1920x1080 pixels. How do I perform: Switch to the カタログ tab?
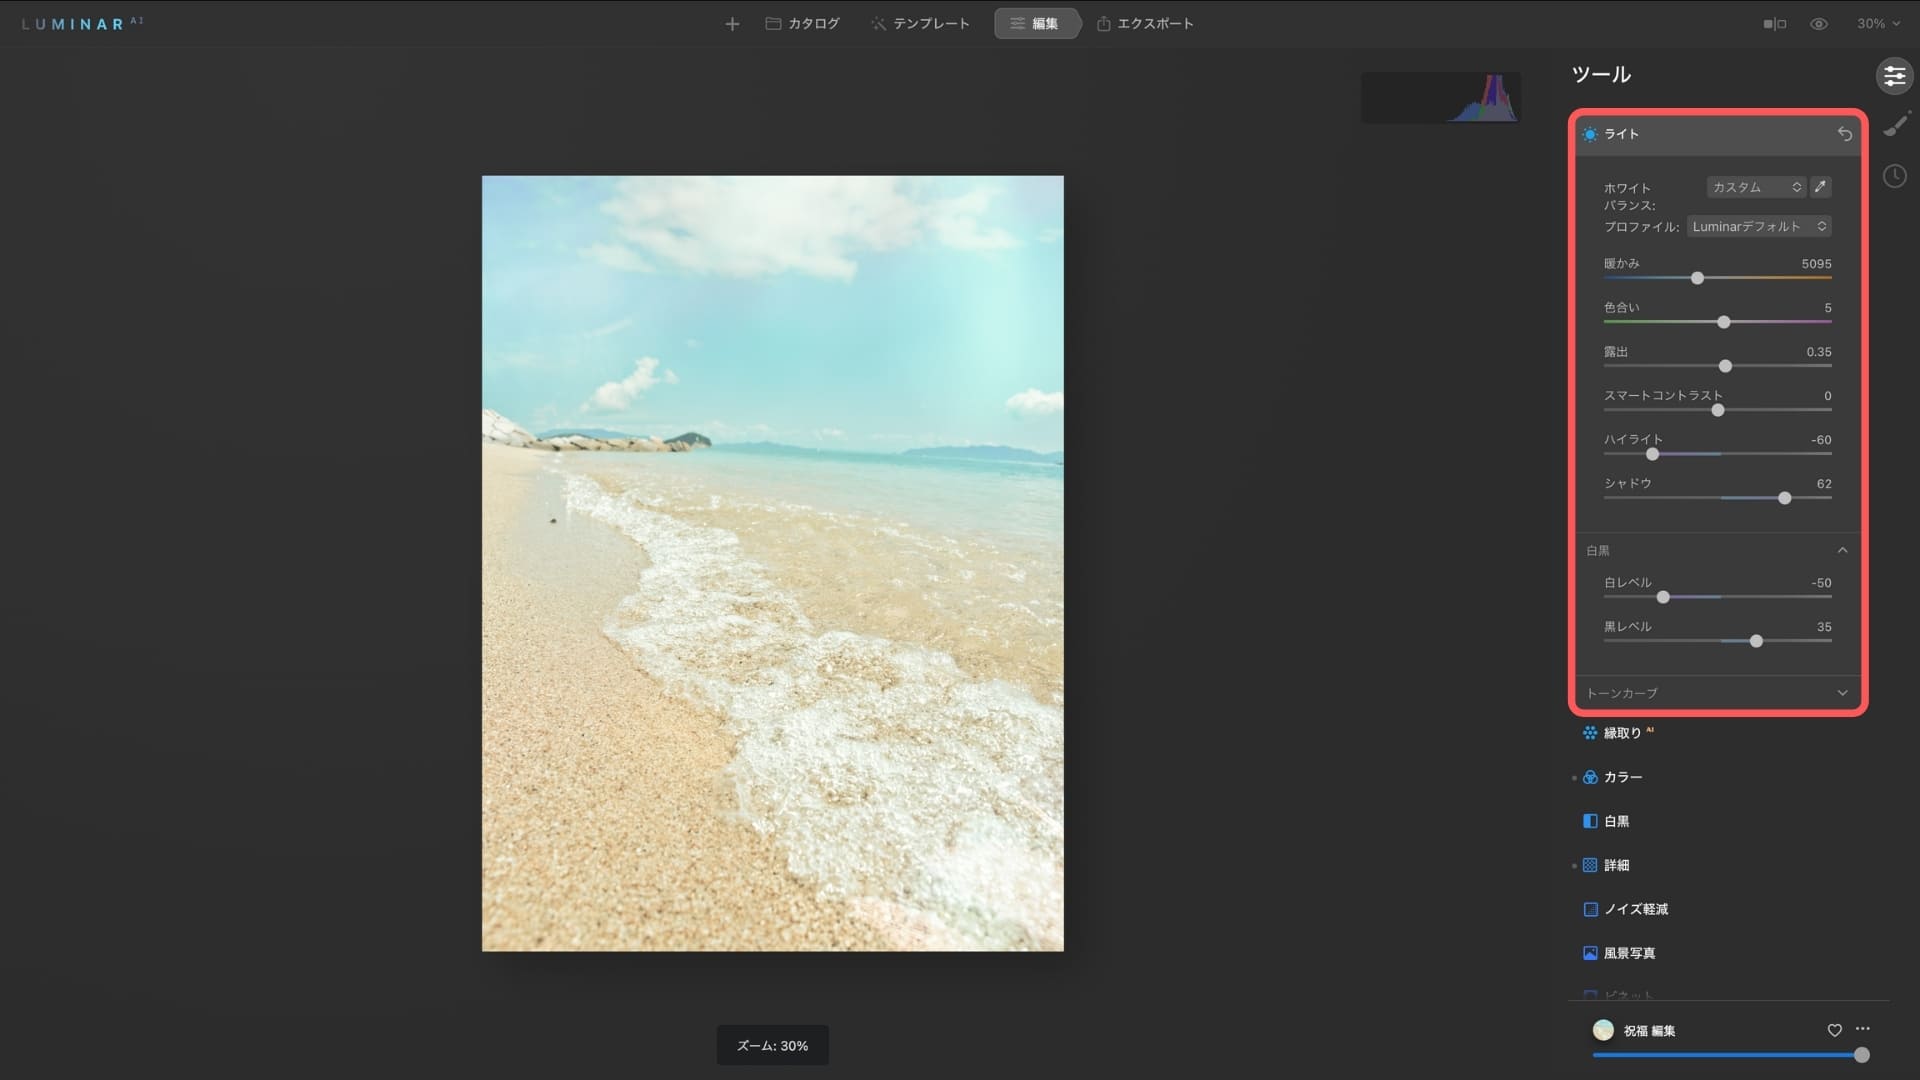[x=803, y=24]
